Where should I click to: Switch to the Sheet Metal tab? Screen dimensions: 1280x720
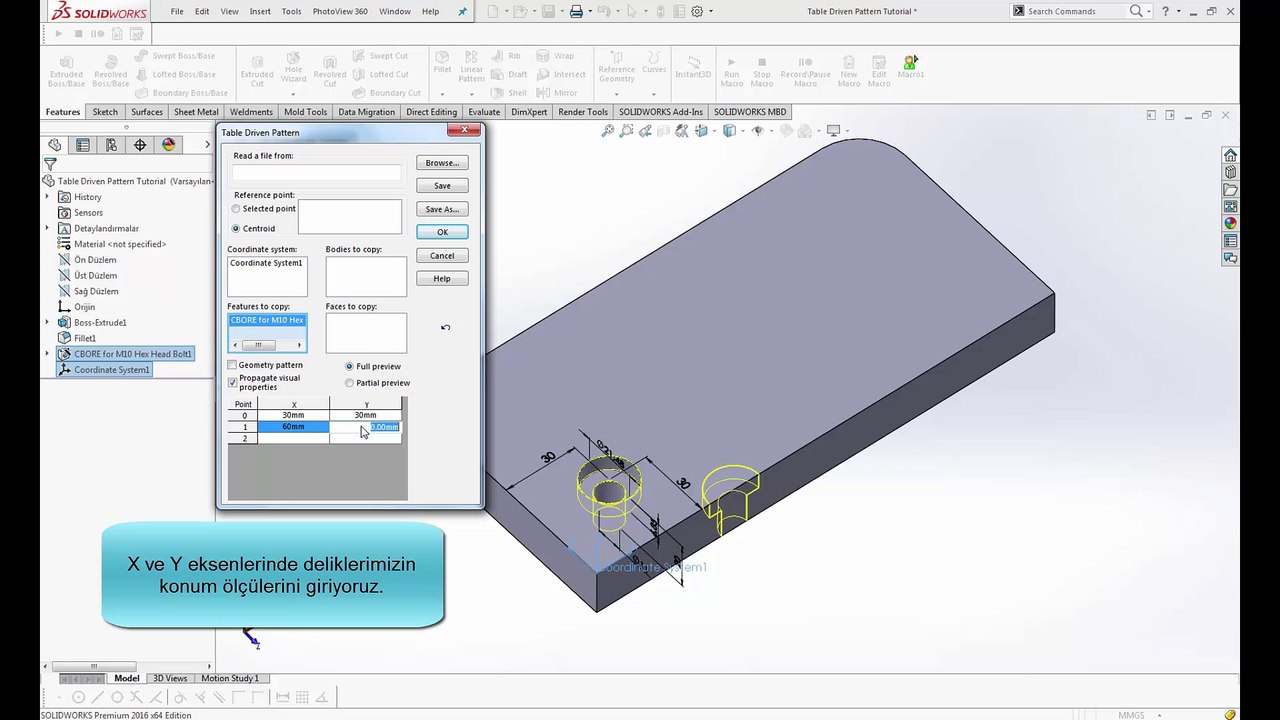pyautogui.click(x=196, y=112)
